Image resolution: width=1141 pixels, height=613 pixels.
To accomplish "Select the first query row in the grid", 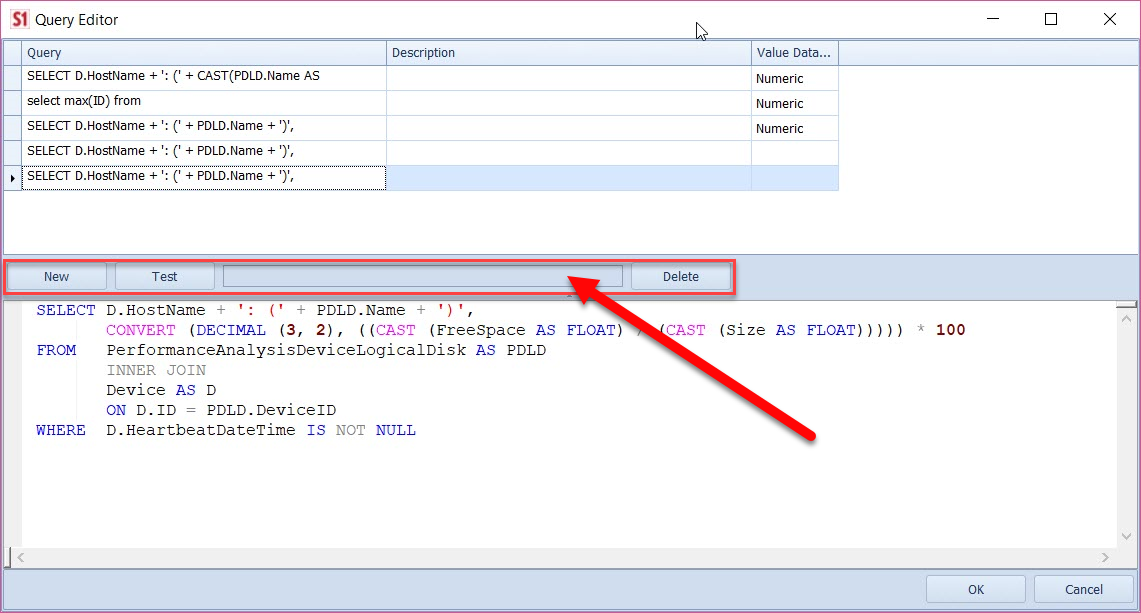I will click(200, 77).
